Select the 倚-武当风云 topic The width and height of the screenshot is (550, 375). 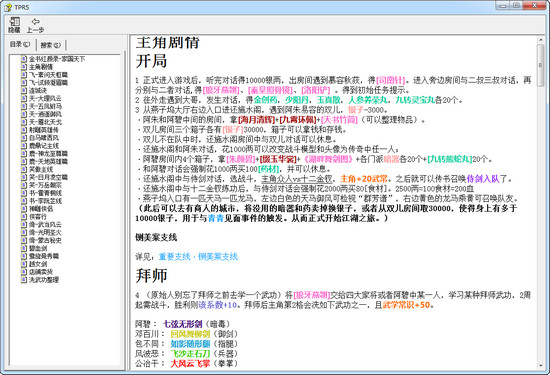pyautogui.click(x=45, y=225)
